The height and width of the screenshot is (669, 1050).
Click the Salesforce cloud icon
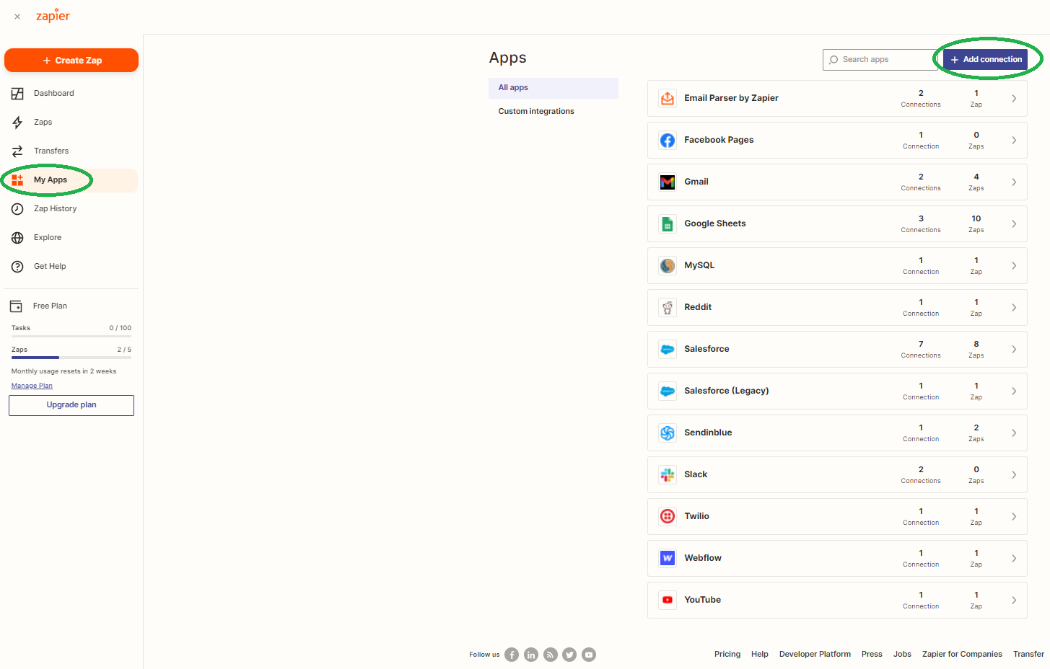[667, 350]
